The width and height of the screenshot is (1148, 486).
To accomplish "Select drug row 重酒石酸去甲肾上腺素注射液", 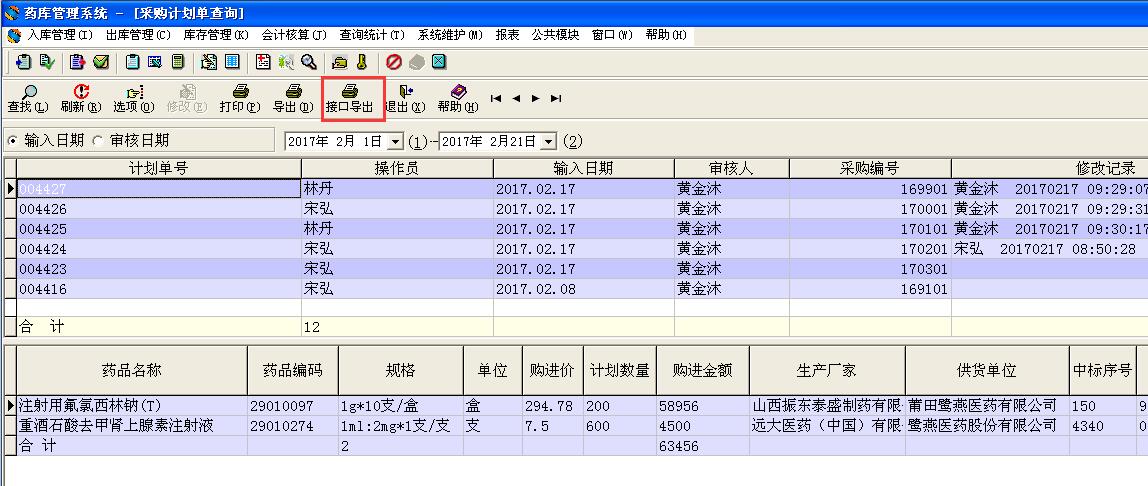I will tap(575, 425).
